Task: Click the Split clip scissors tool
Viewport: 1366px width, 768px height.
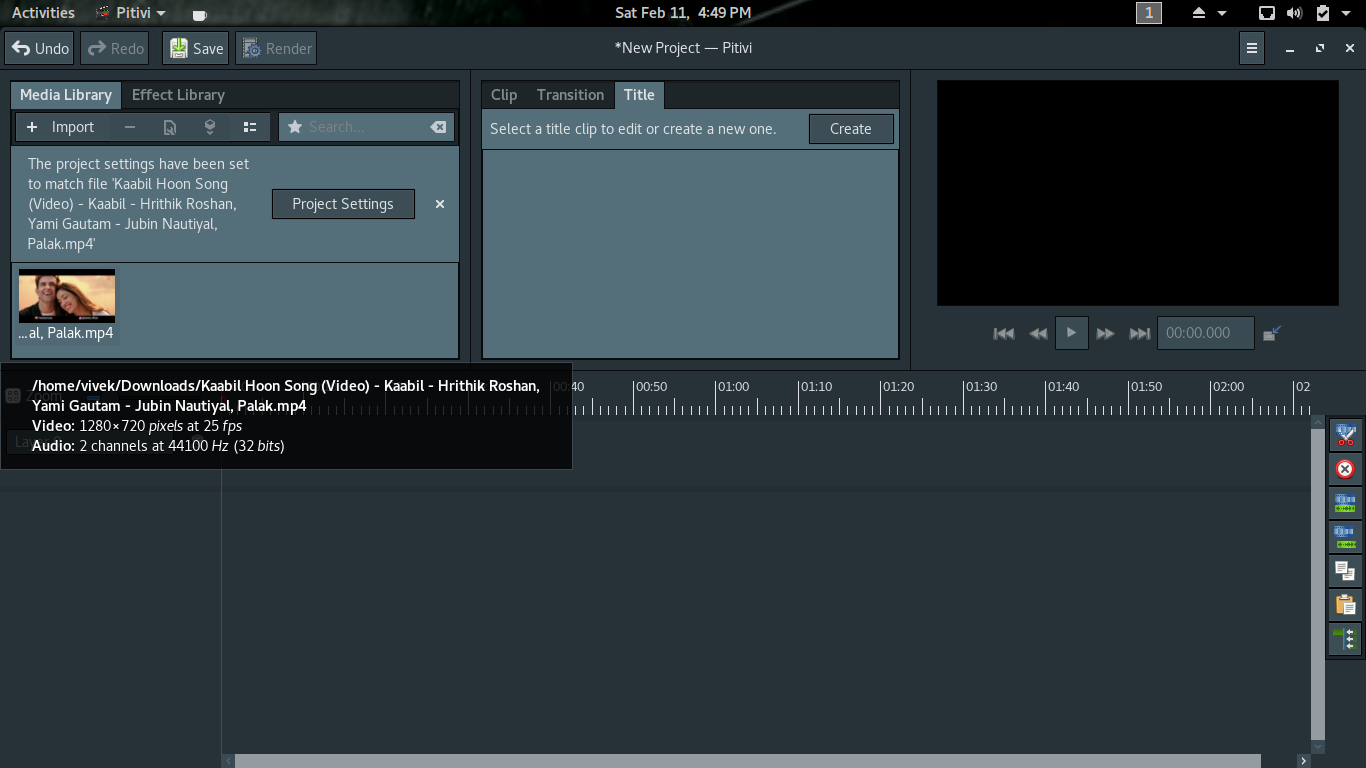Action: coord(1345,435)
